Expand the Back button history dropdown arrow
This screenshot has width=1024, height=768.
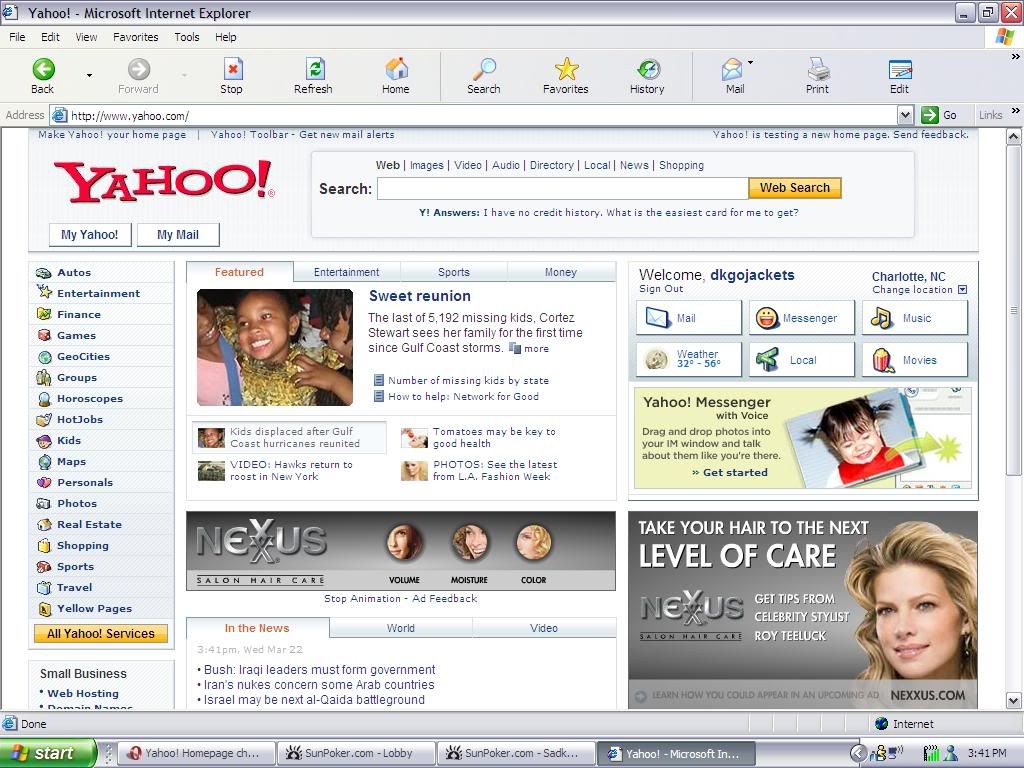(89, 75)
